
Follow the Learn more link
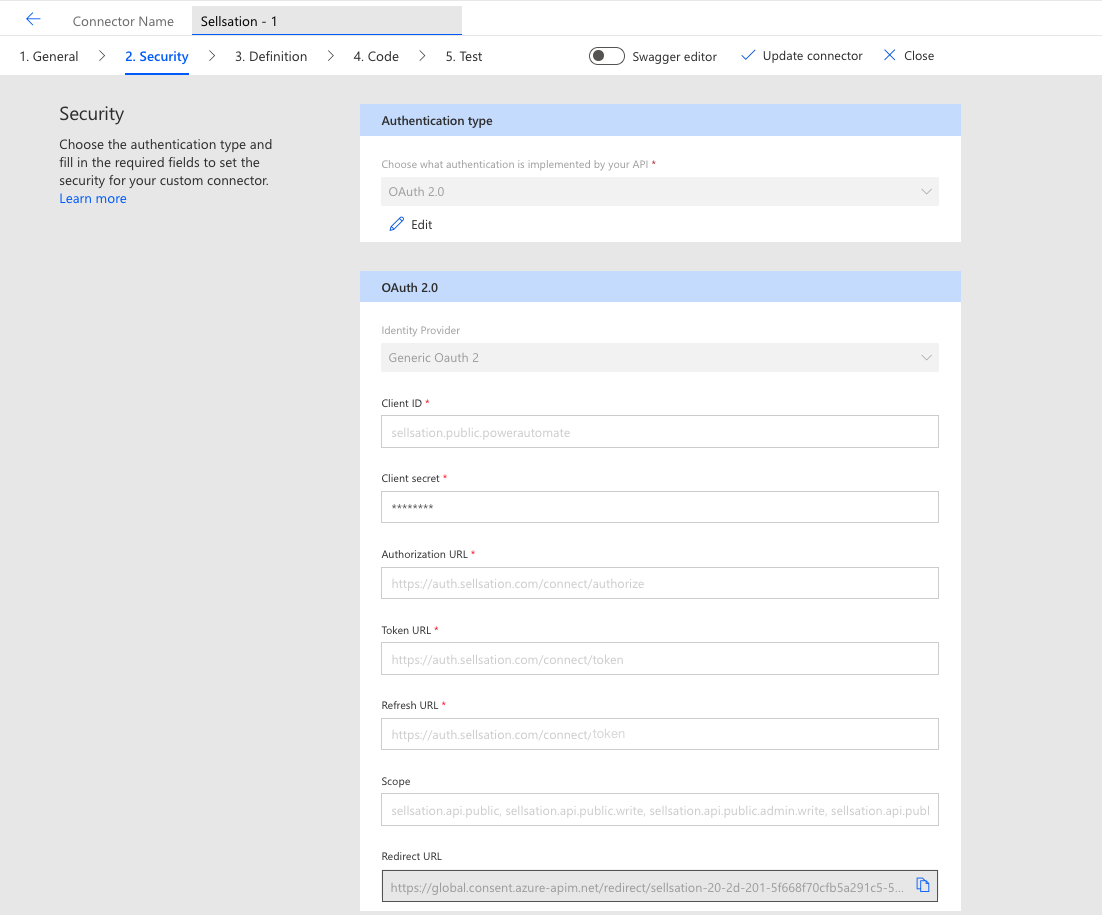(x=93, y=199)
